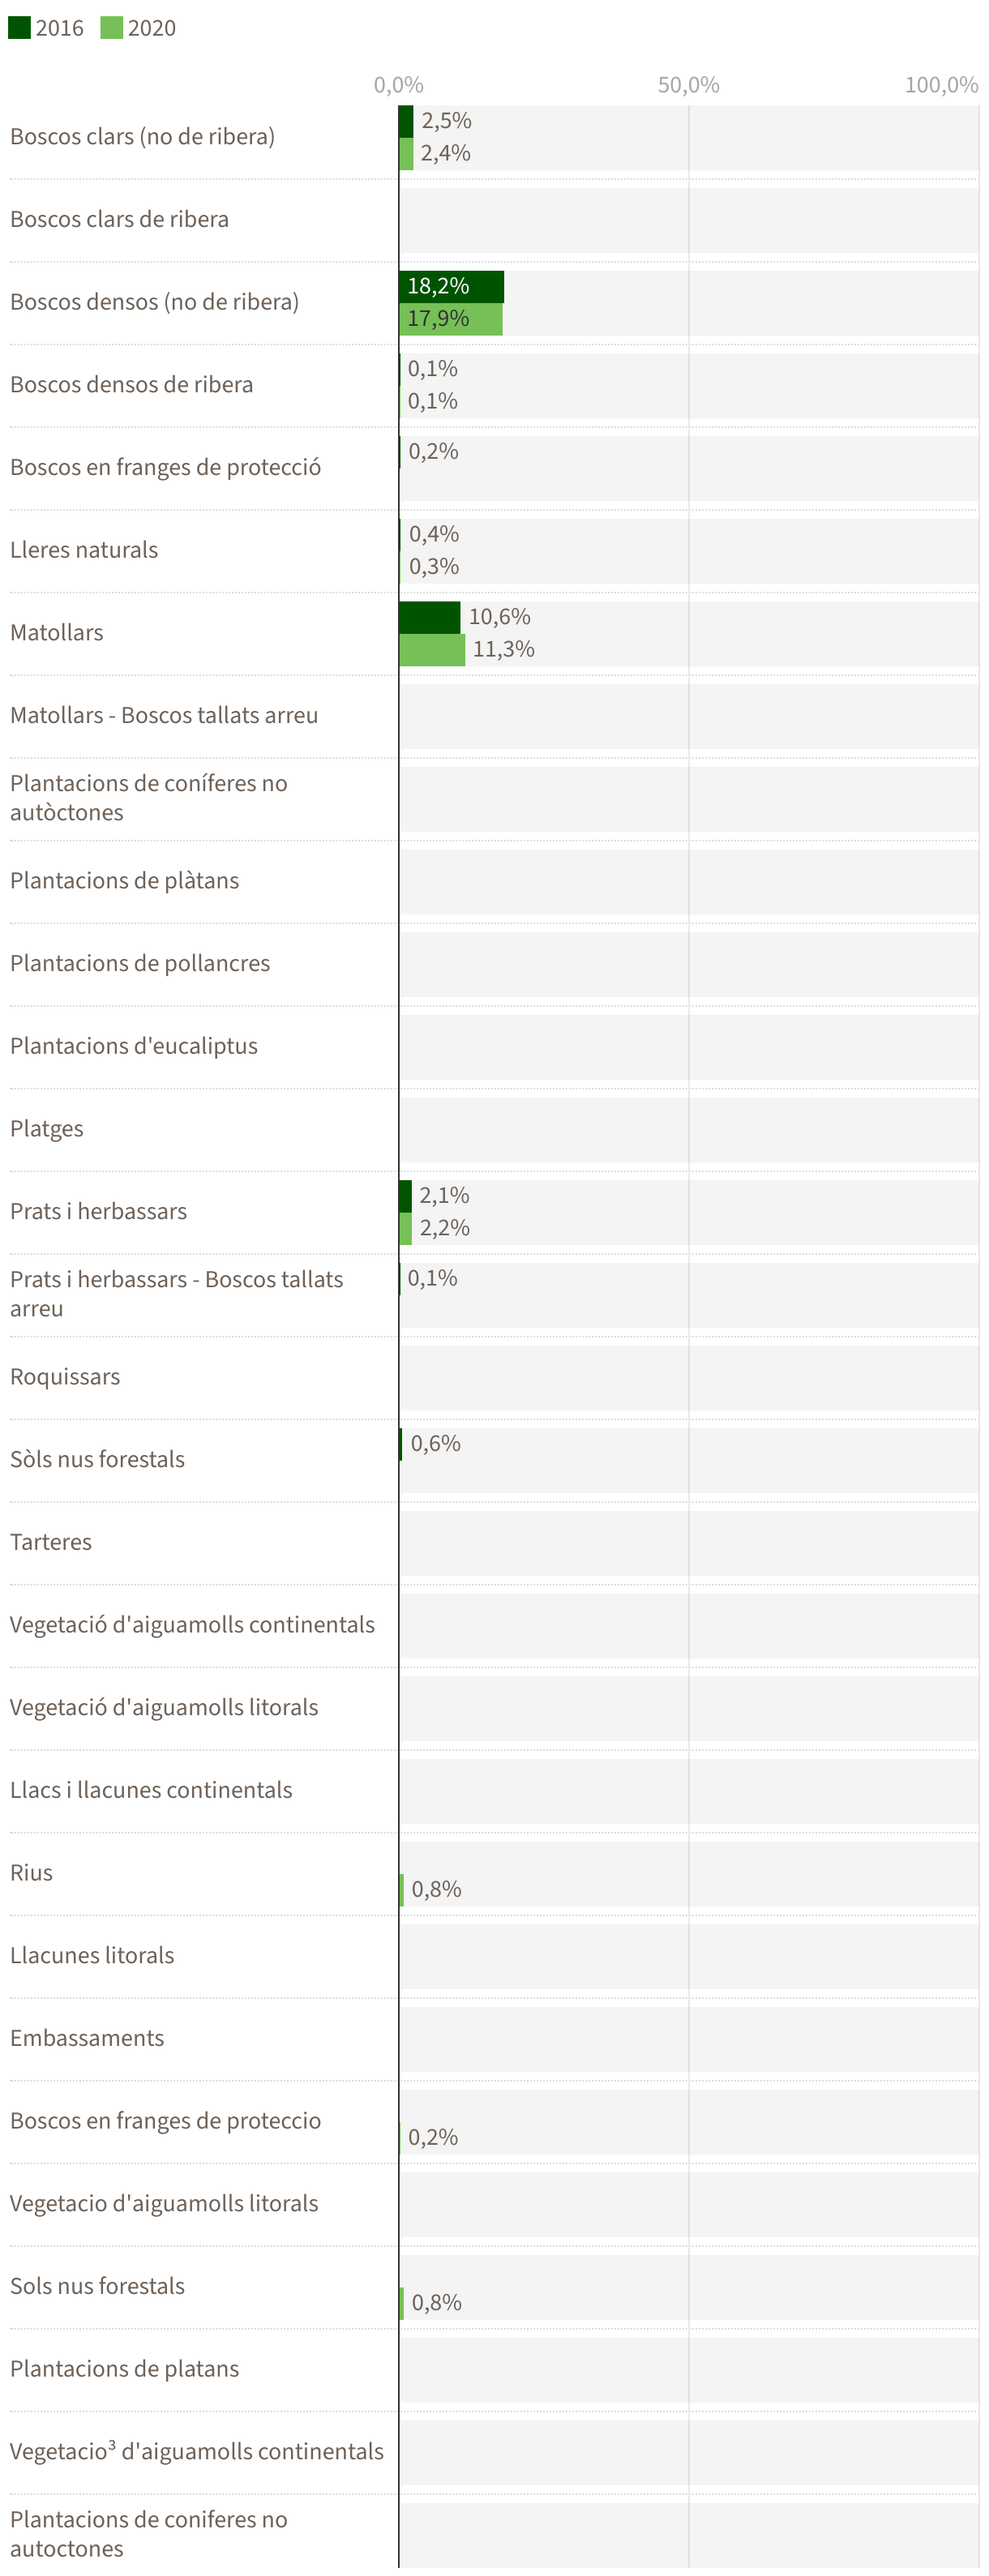
Task: Click the 2020 legend label
Action: click(x=152, y=28)
